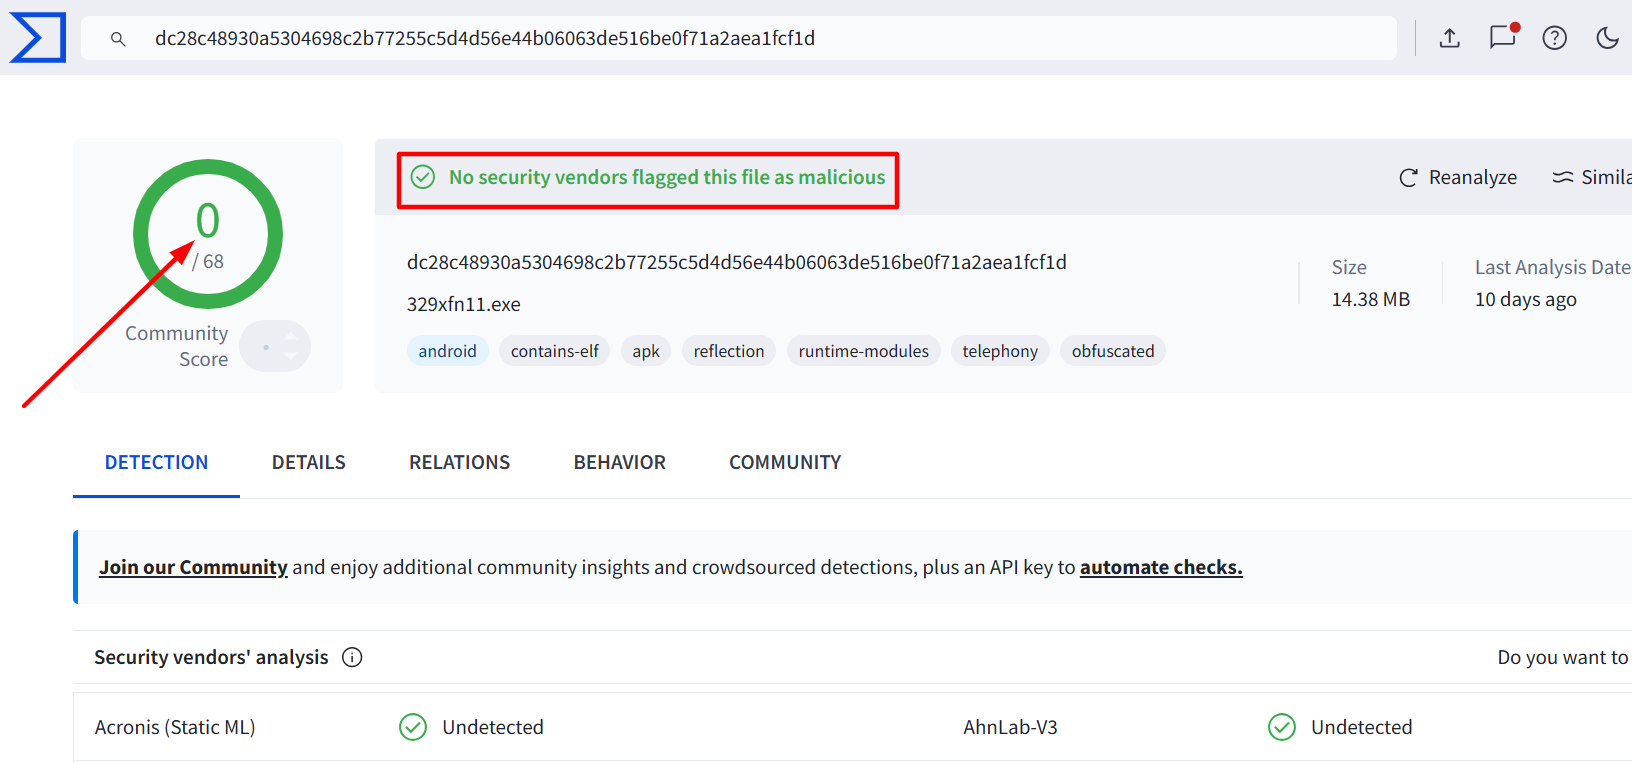
Task: Open the automate checks link
Action: point(1161,567)
